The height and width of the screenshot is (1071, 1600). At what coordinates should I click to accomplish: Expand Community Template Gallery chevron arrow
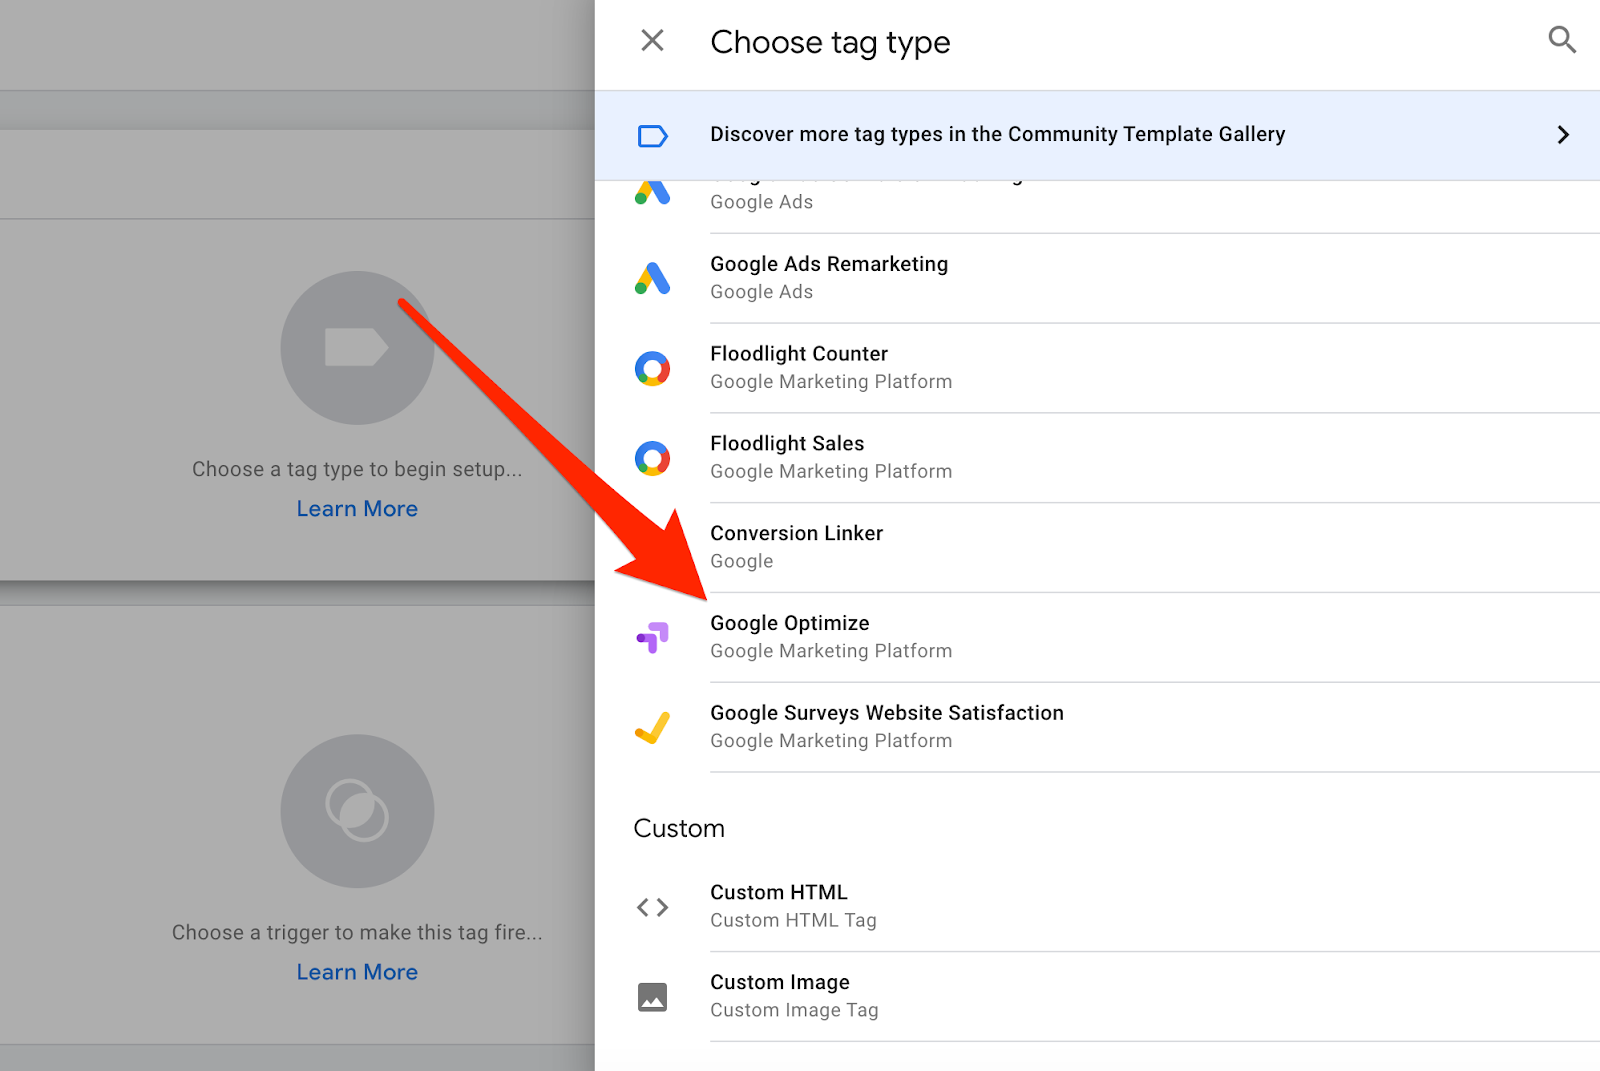tap(1563, 135)
